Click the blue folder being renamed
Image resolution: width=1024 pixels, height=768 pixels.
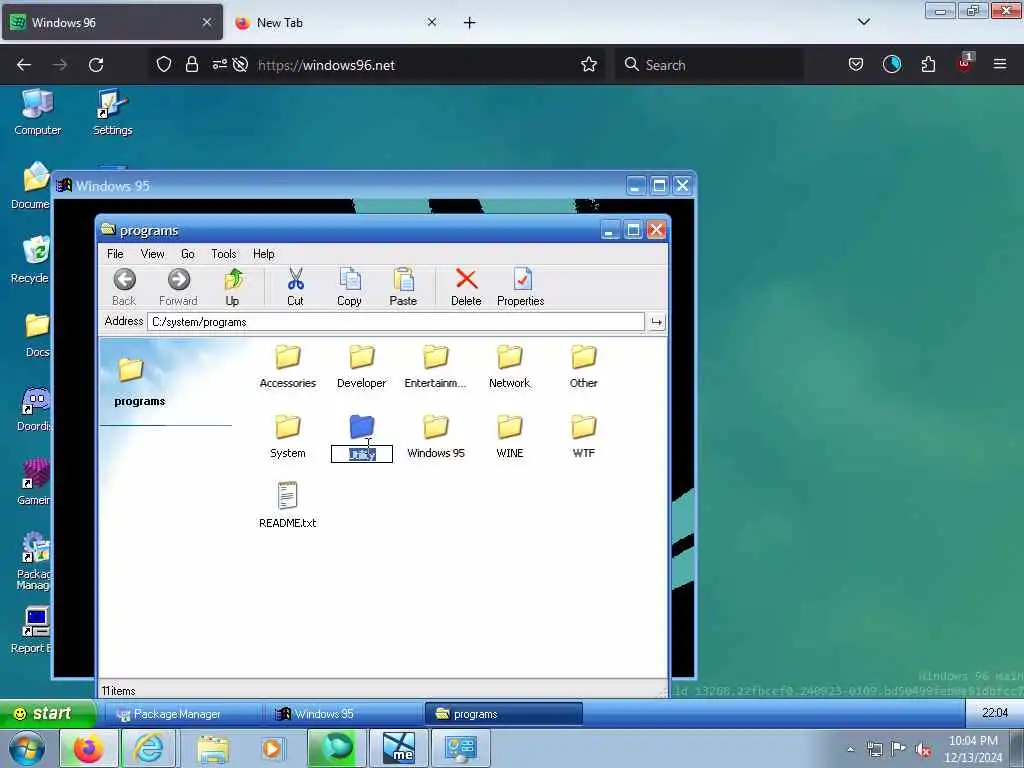coord(361,426)
